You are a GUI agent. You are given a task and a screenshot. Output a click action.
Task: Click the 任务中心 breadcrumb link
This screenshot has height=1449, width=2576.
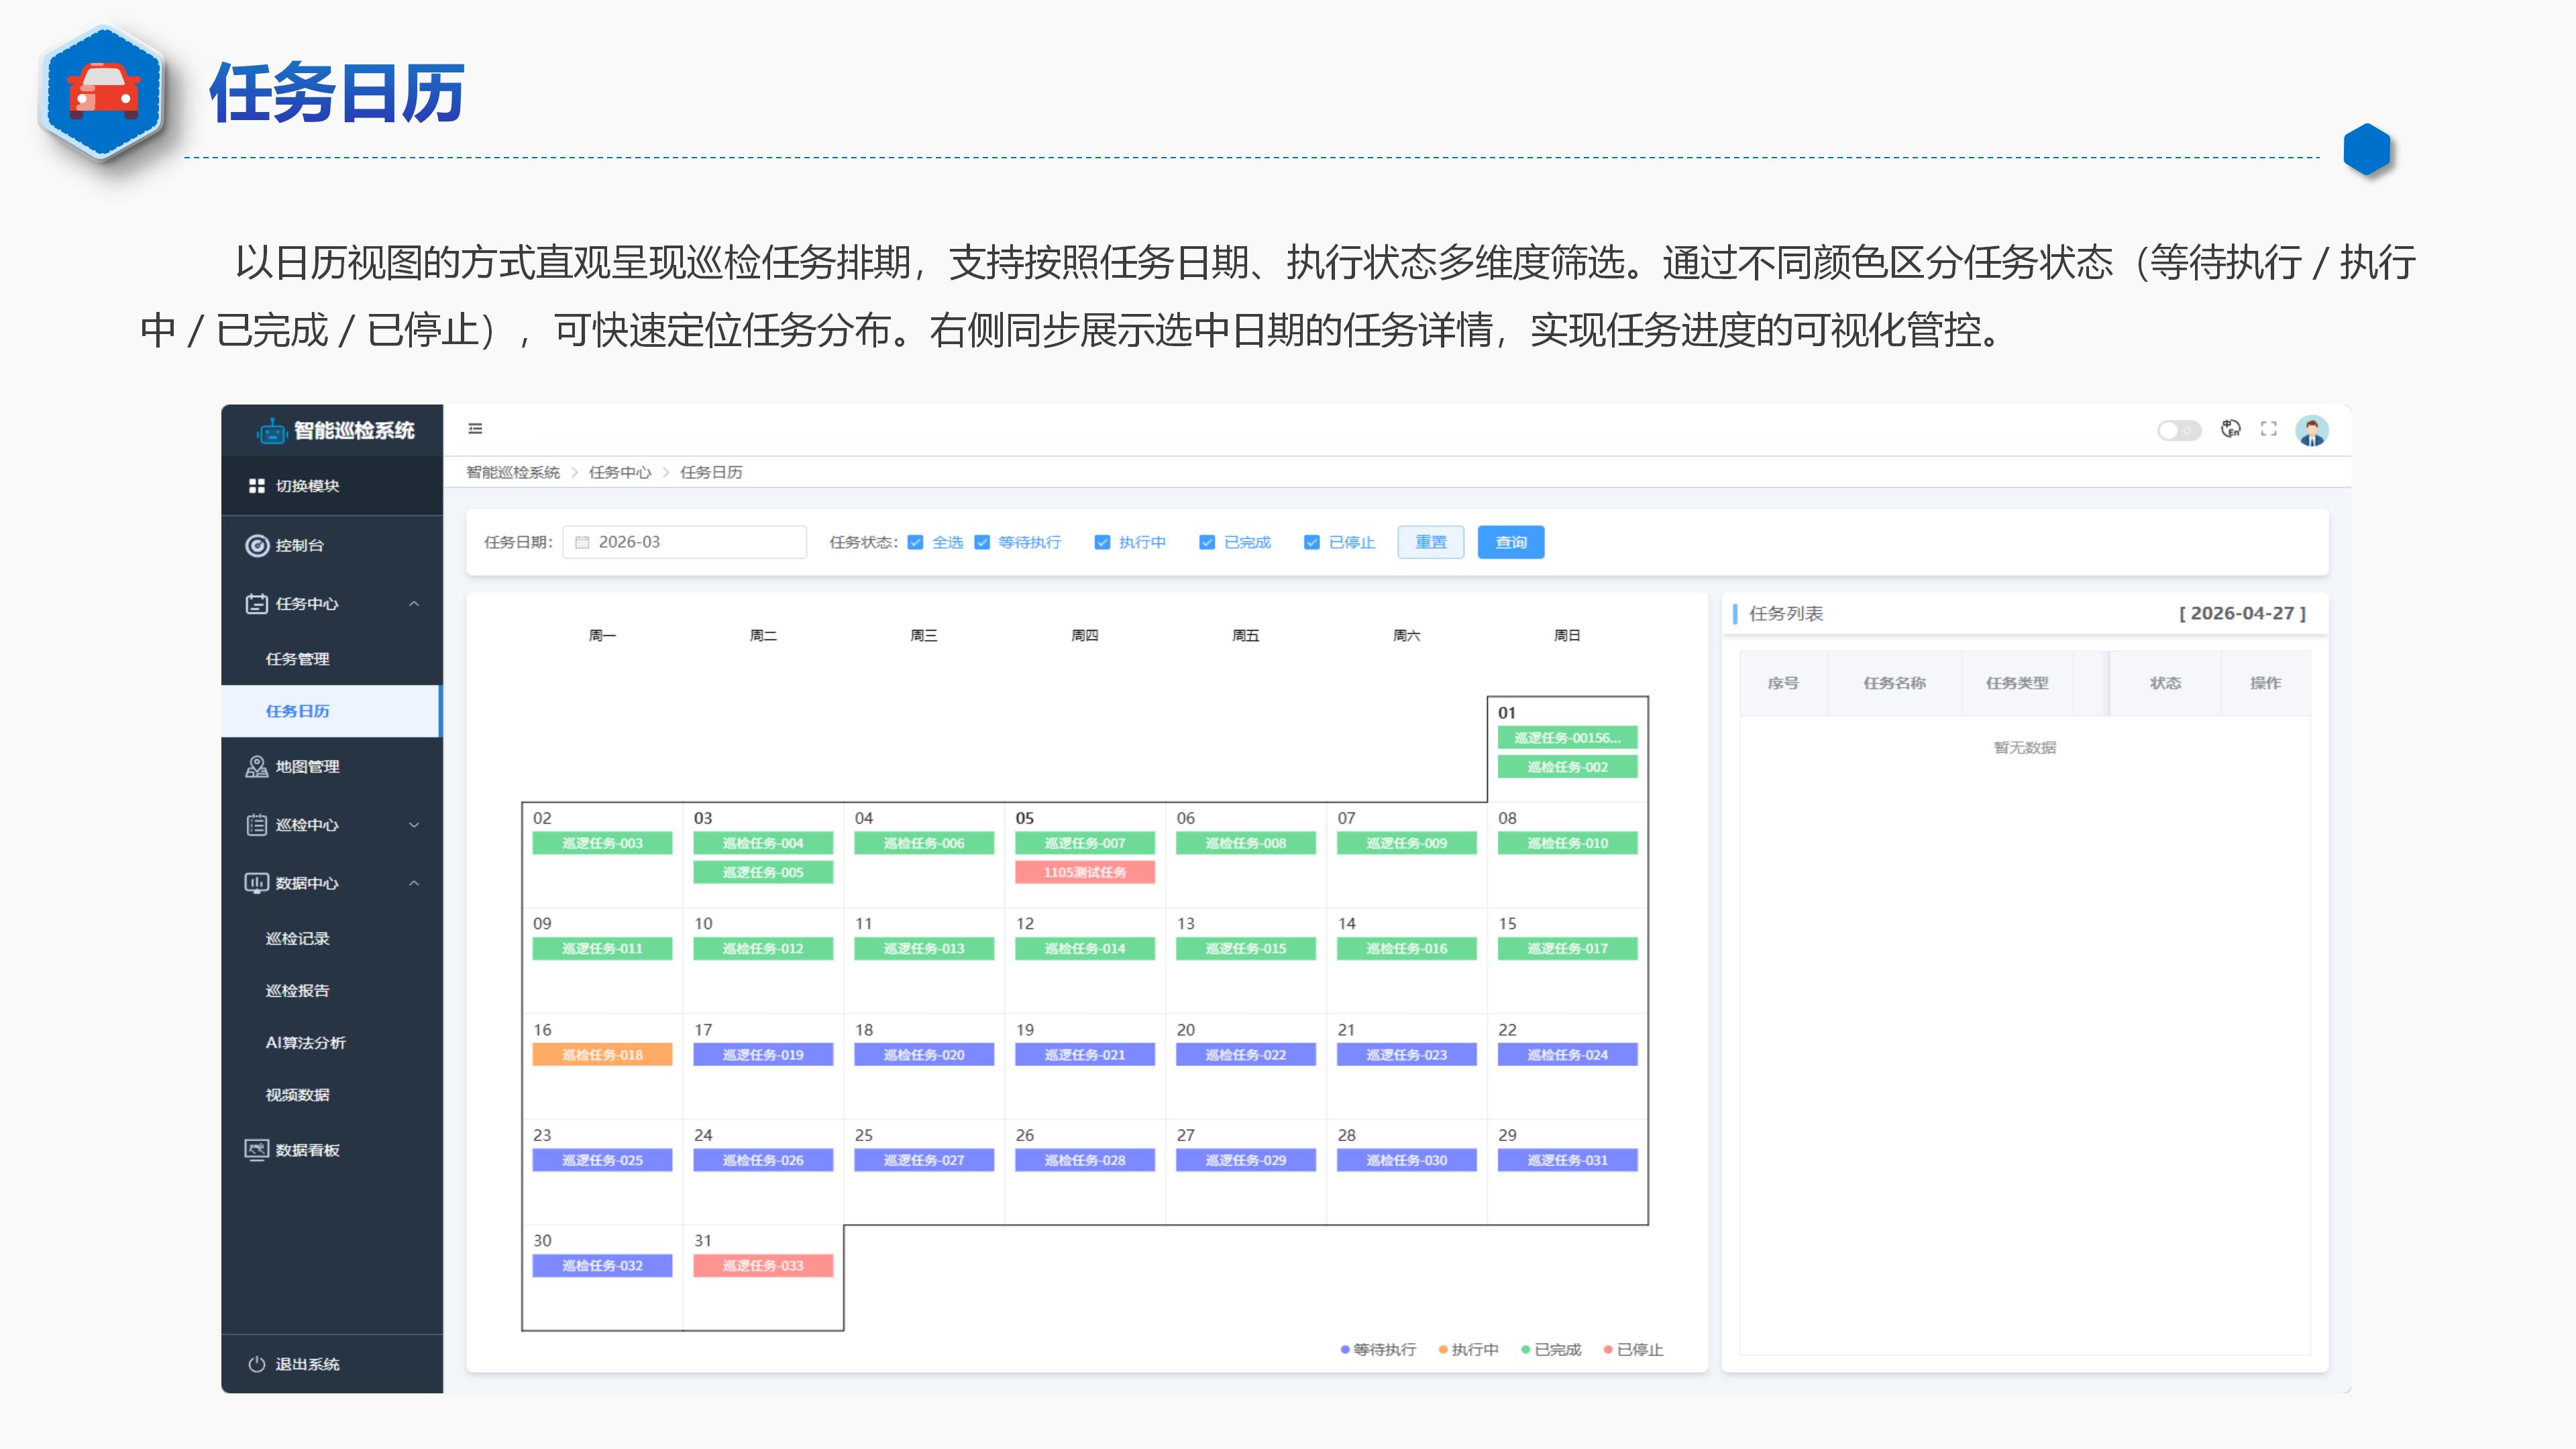(x=620, y=472)
